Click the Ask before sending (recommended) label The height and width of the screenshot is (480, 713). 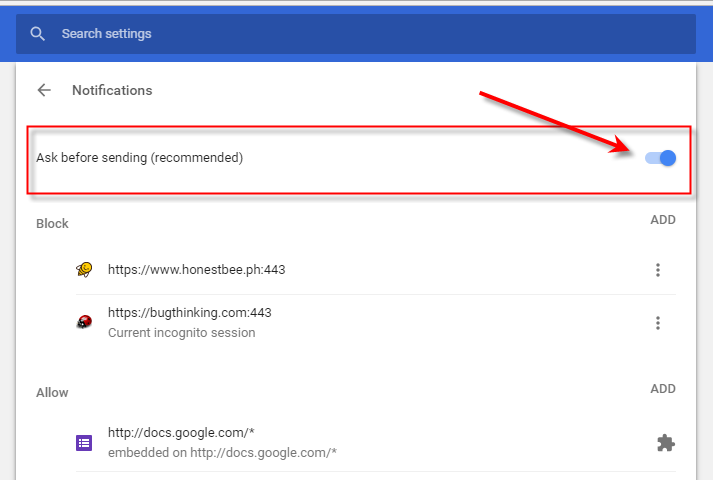140,158
